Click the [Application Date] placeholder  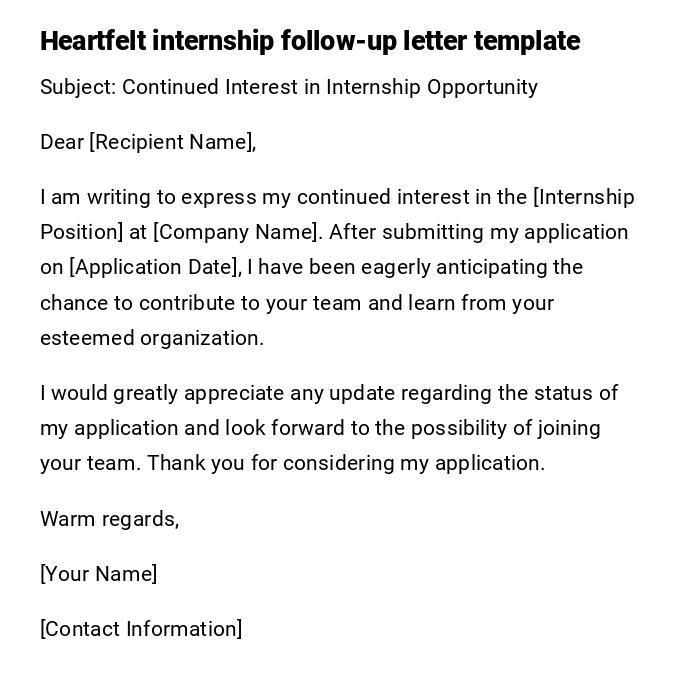click(155, 267)
